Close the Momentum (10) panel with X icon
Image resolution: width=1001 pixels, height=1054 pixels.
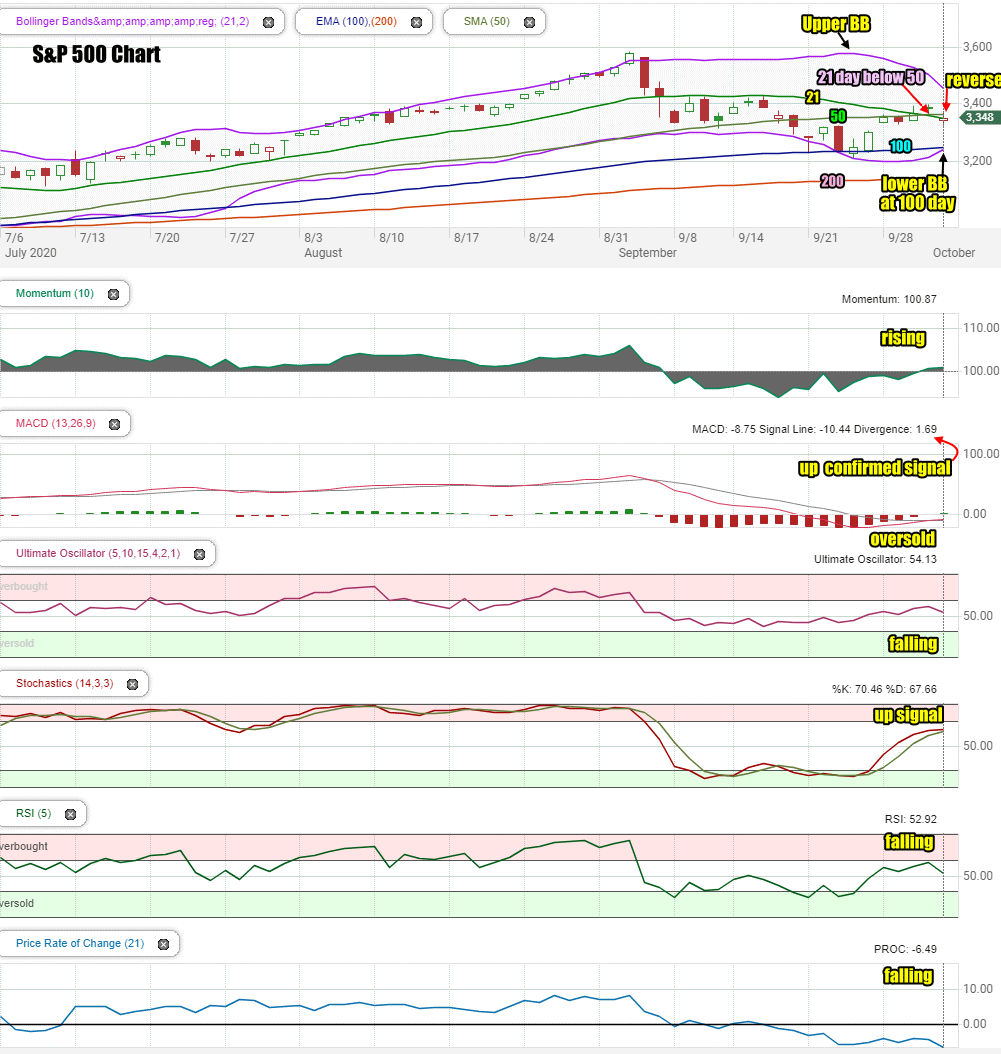tap(114, 294)
